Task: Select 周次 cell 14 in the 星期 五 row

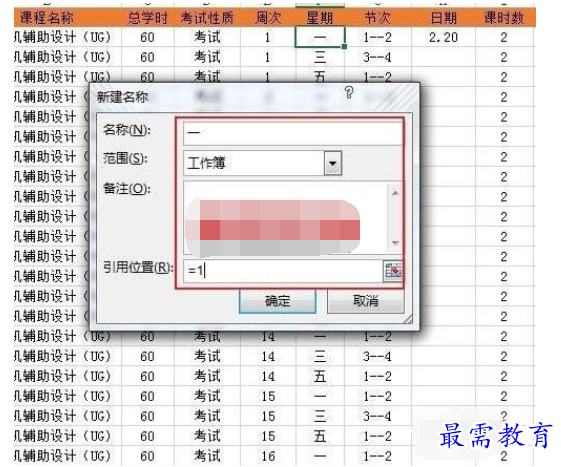Action: (x=268, y=376)
